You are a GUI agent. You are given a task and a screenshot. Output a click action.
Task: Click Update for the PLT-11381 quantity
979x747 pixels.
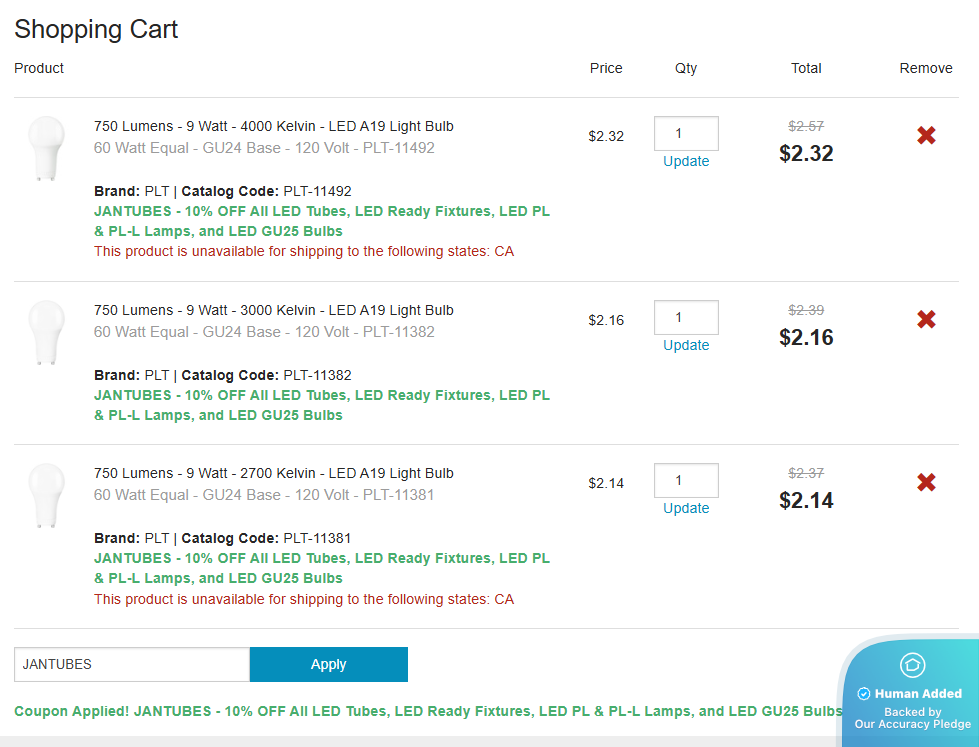(686, 509)
